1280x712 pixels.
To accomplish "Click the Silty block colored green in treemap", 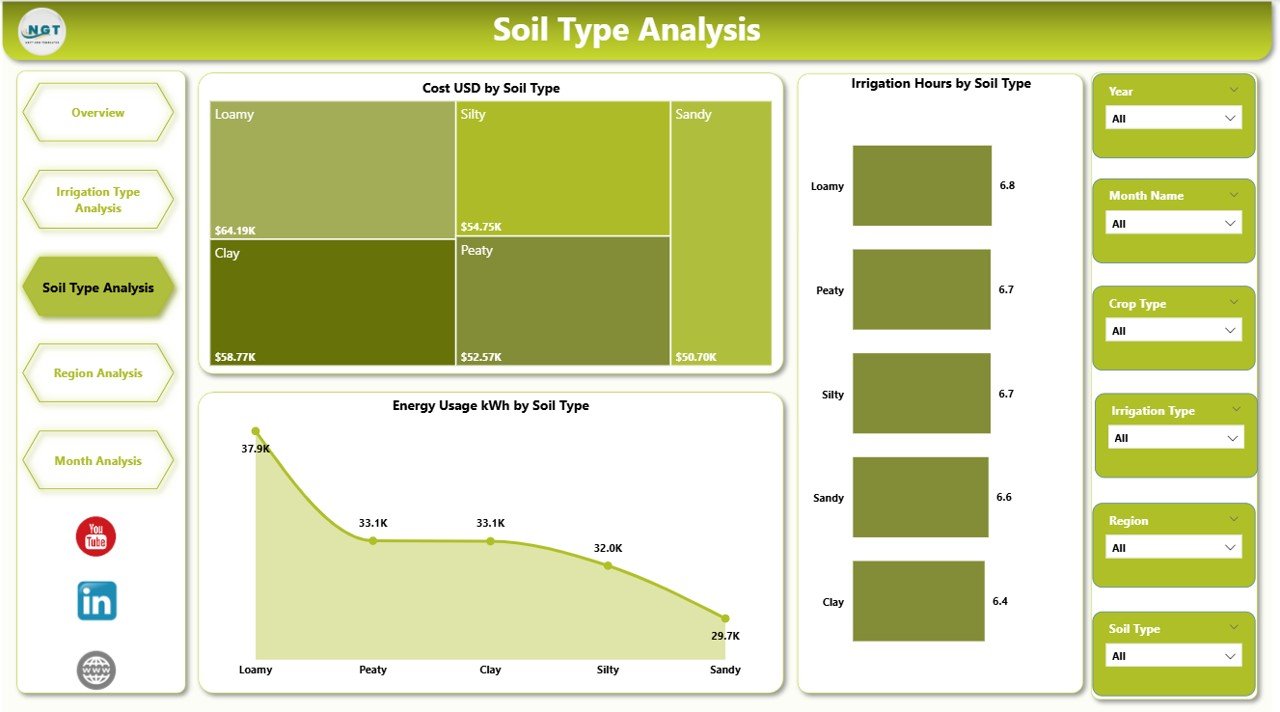I will point(562,165).
